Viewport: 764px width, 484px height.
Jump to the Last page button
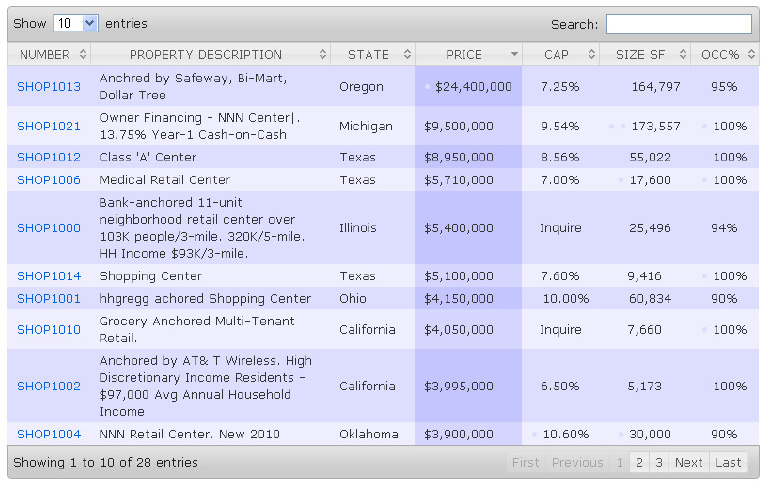point(728,462)
